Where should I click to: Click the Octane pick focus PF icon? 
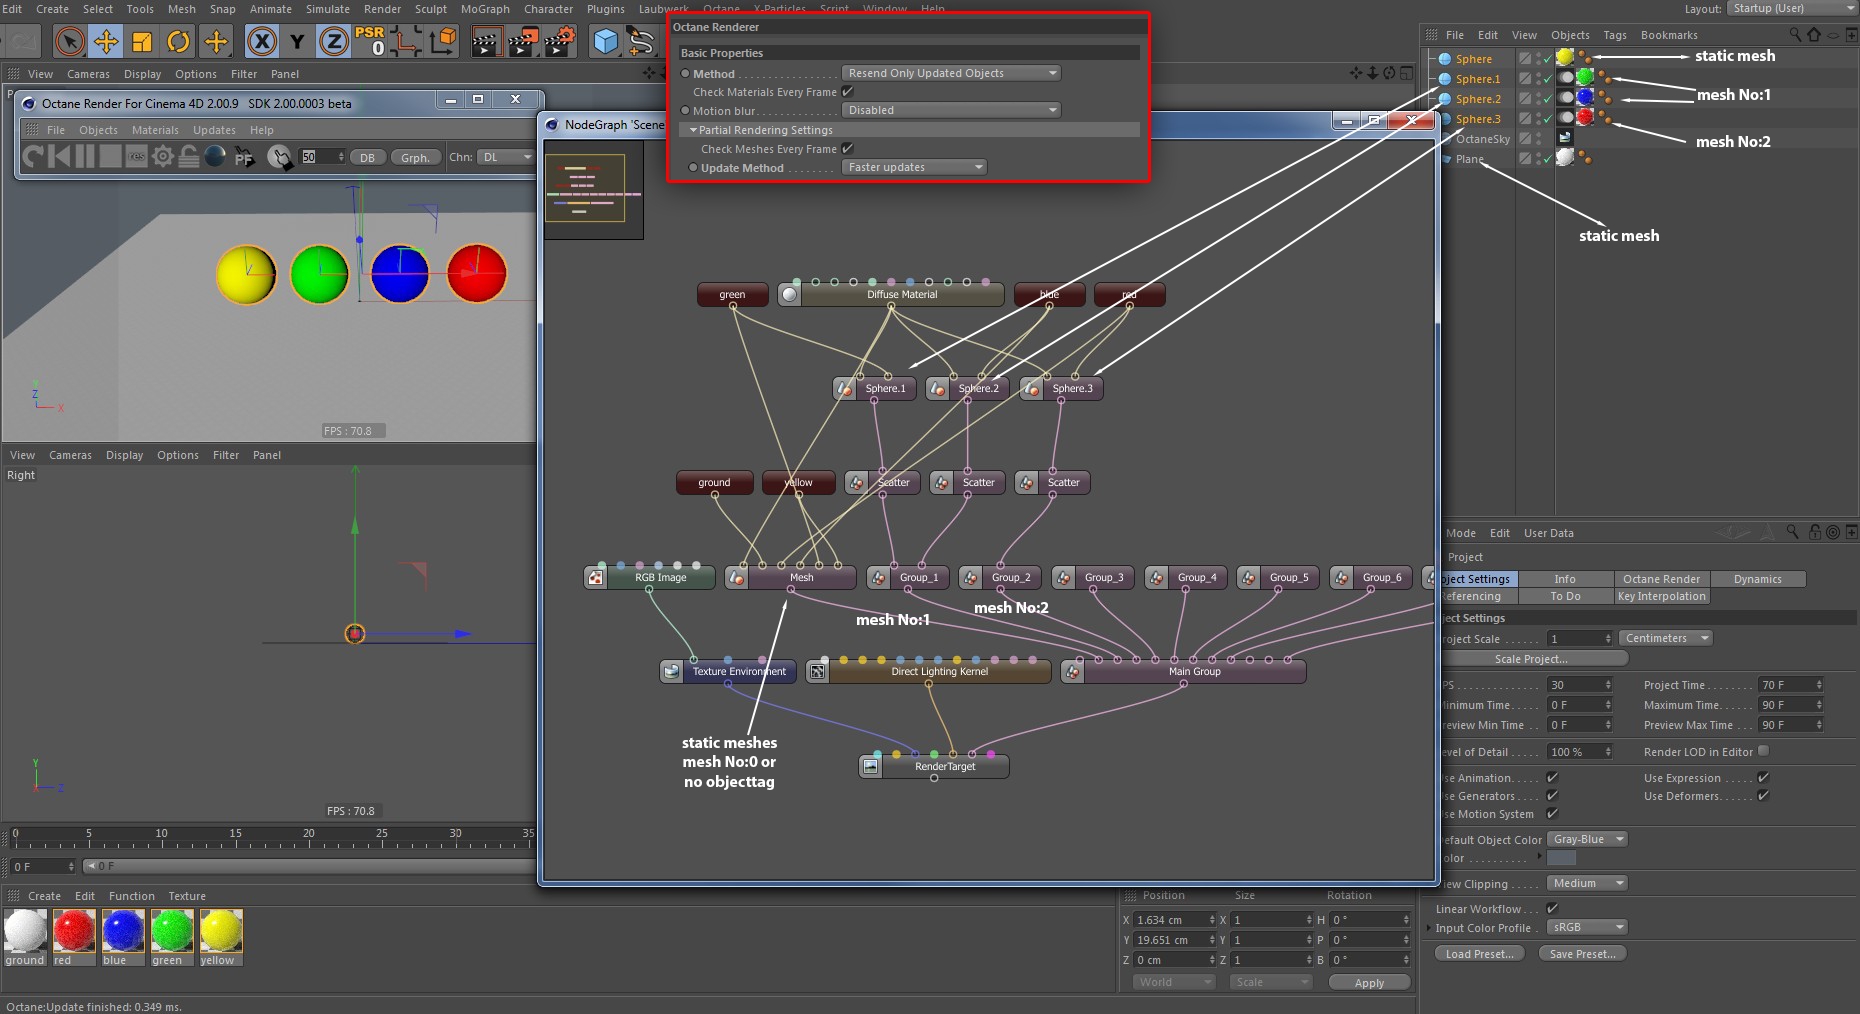point(244,156)
